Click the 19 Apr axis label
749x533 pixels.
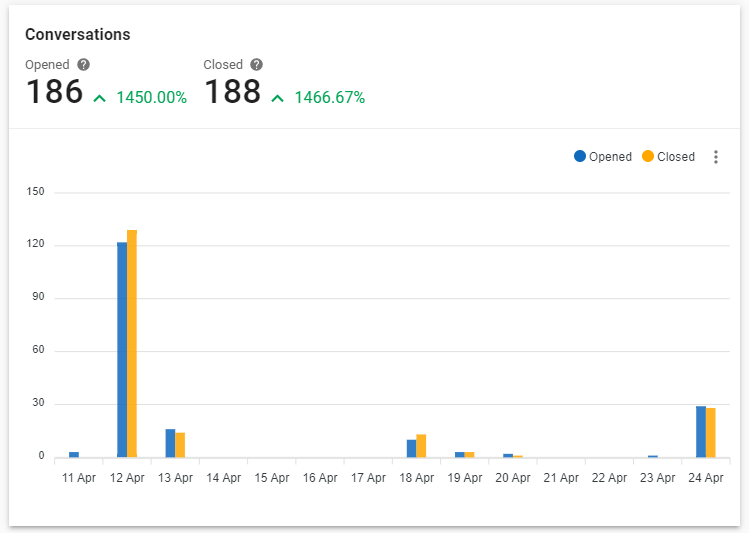pyautogui.click(x=465, y=478)
